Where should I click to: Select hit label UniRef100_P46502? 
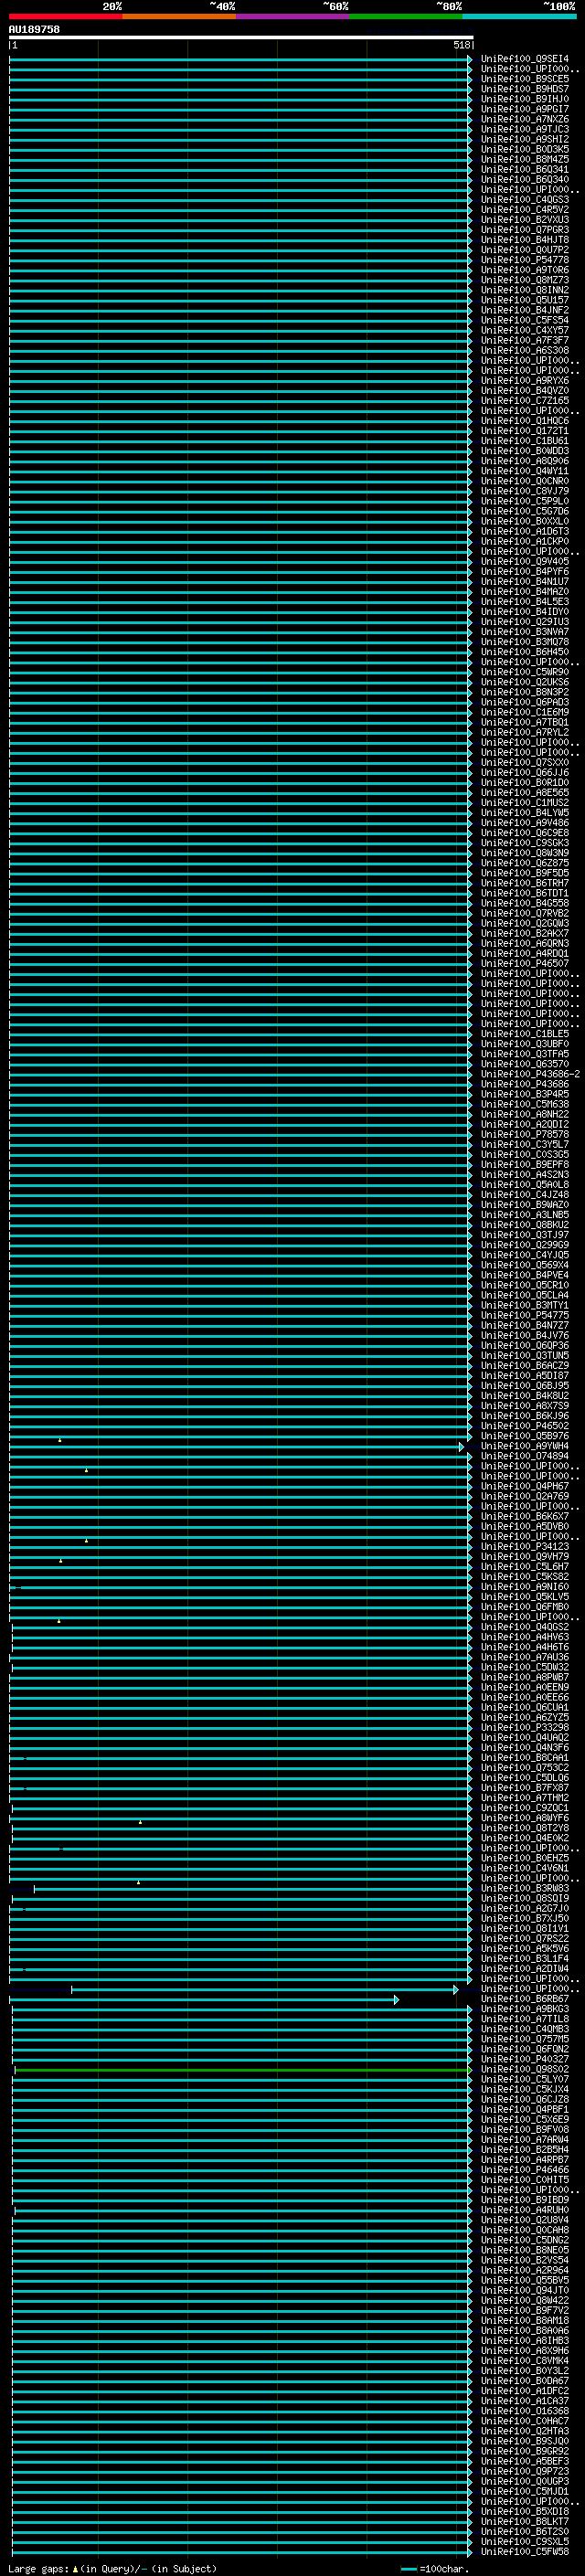[525, 1426]
